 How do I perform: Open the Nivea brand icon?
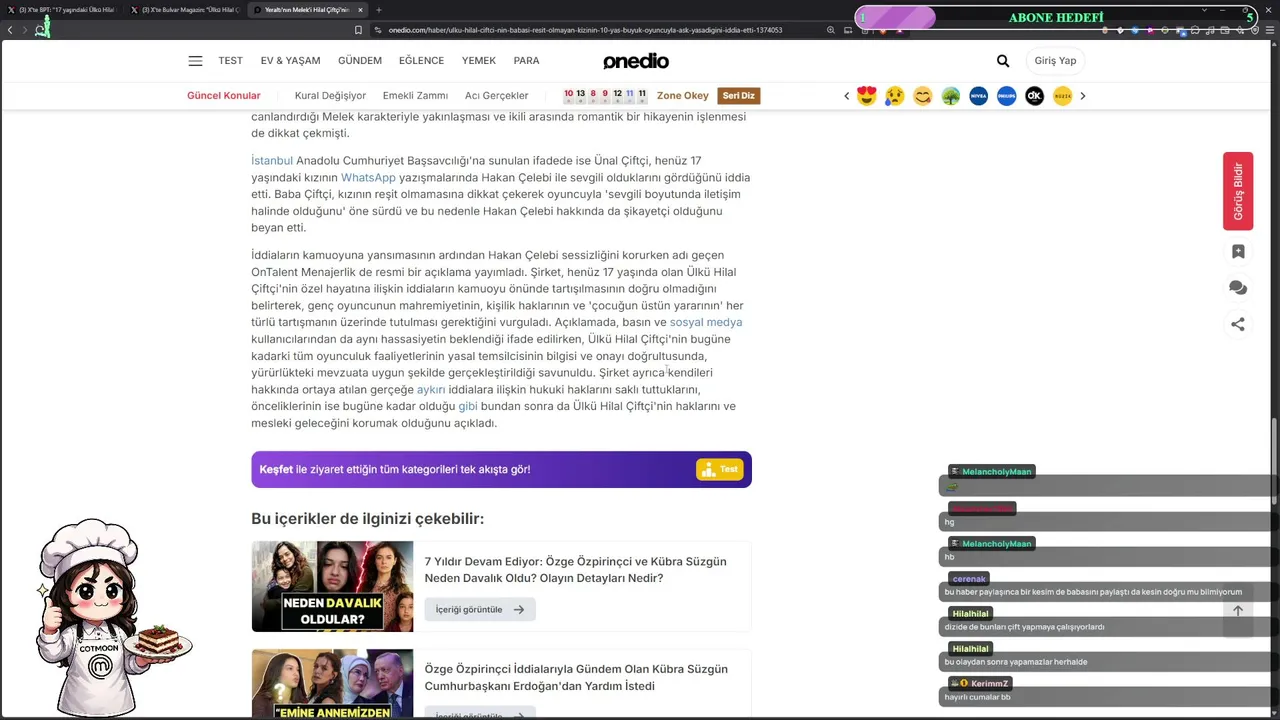[x=979, y=96]
